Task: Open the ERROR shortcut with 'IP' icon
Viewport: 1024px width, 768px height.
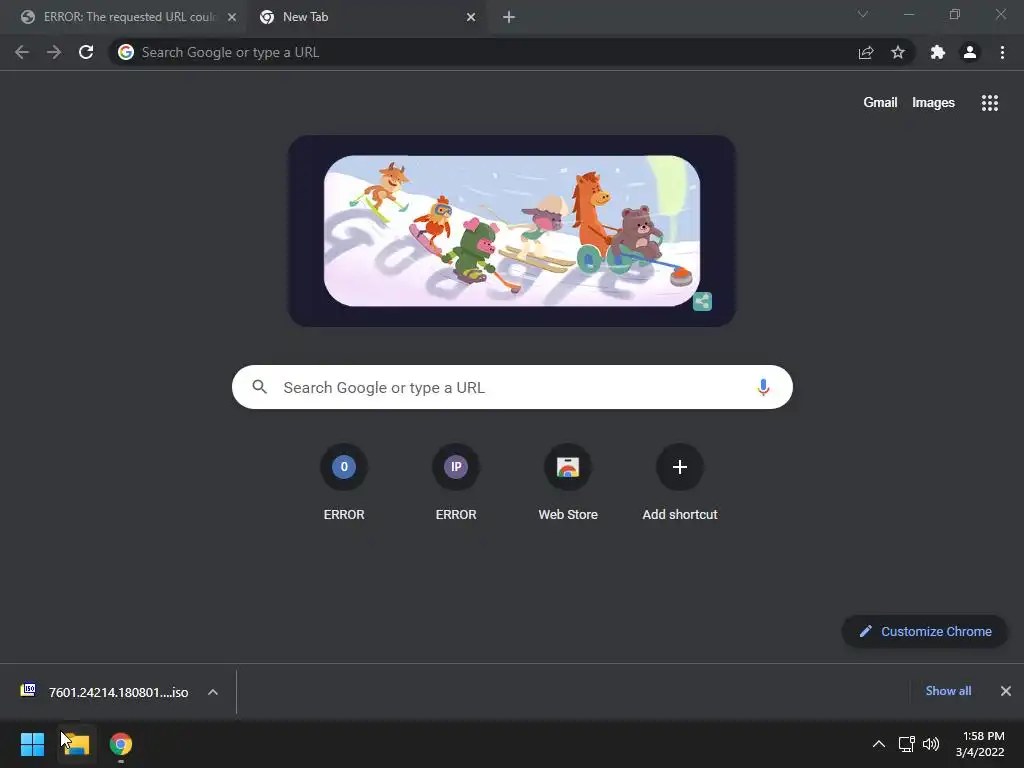Action: pos(456,467)
